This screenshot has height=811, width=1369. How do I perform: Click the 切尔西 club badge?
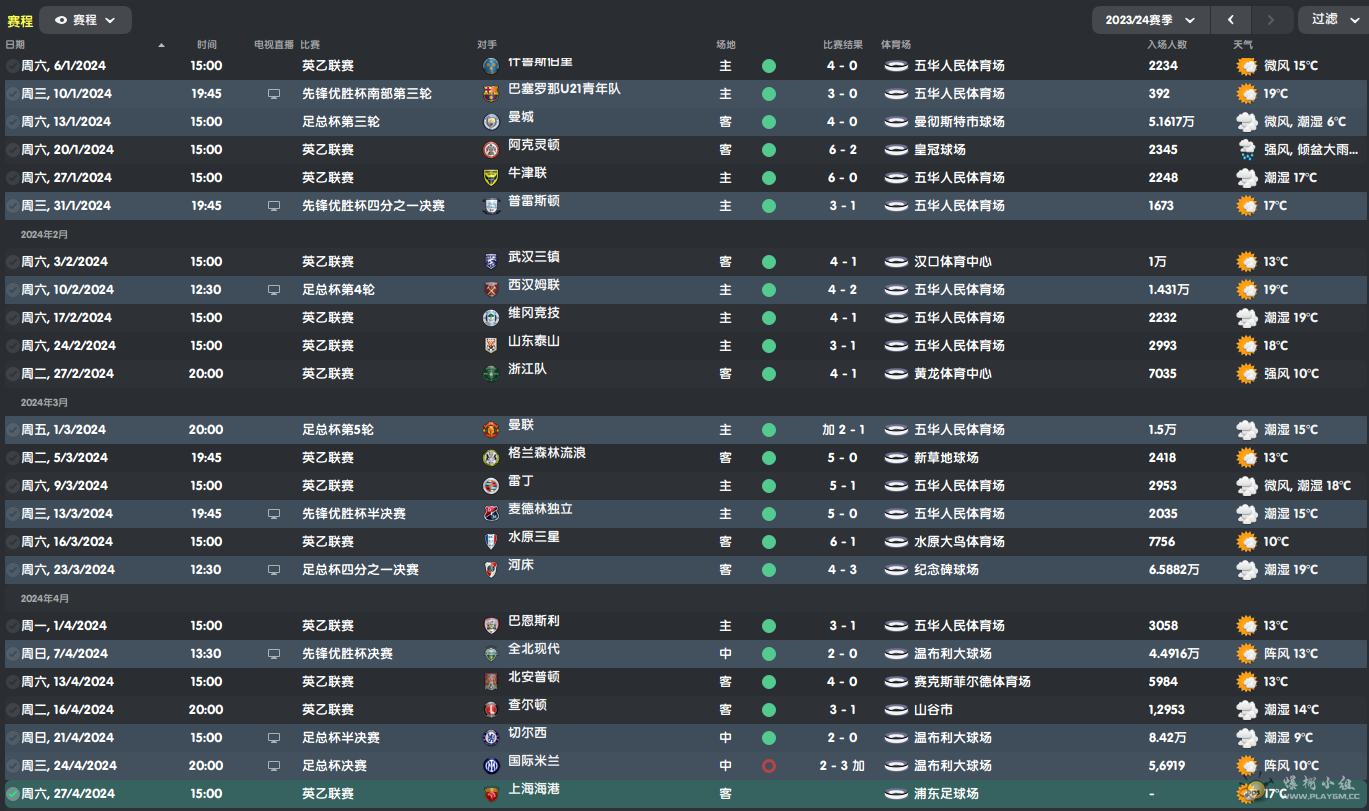[x=491, y=738]
